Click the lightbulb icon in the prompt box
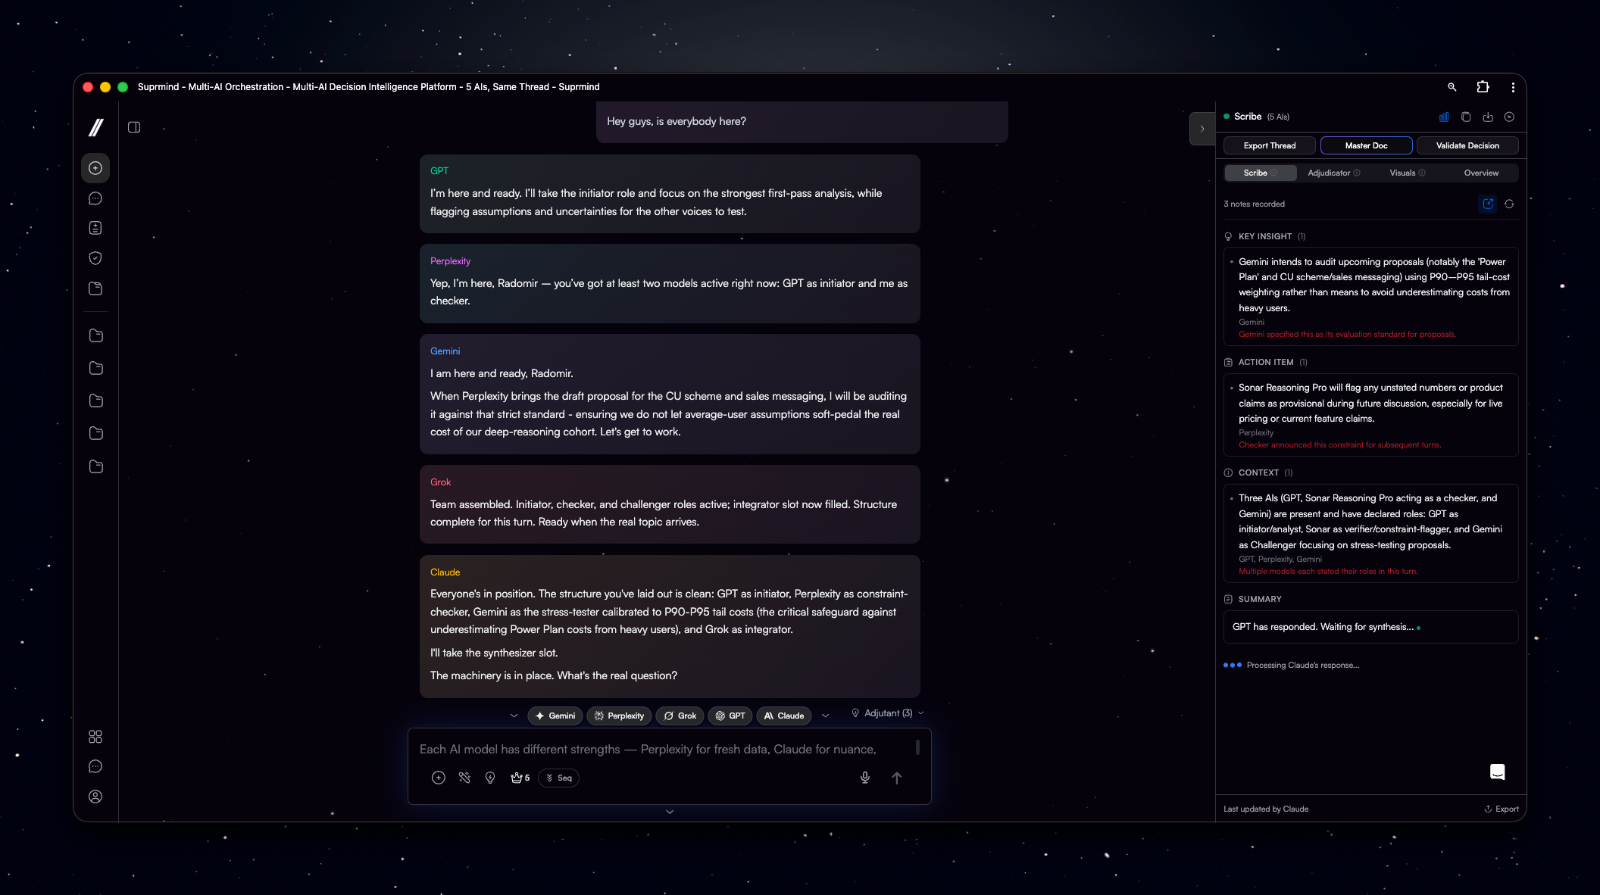This screenshot has height=895, width=1600. pyautogui.click(x=490, y=778)
